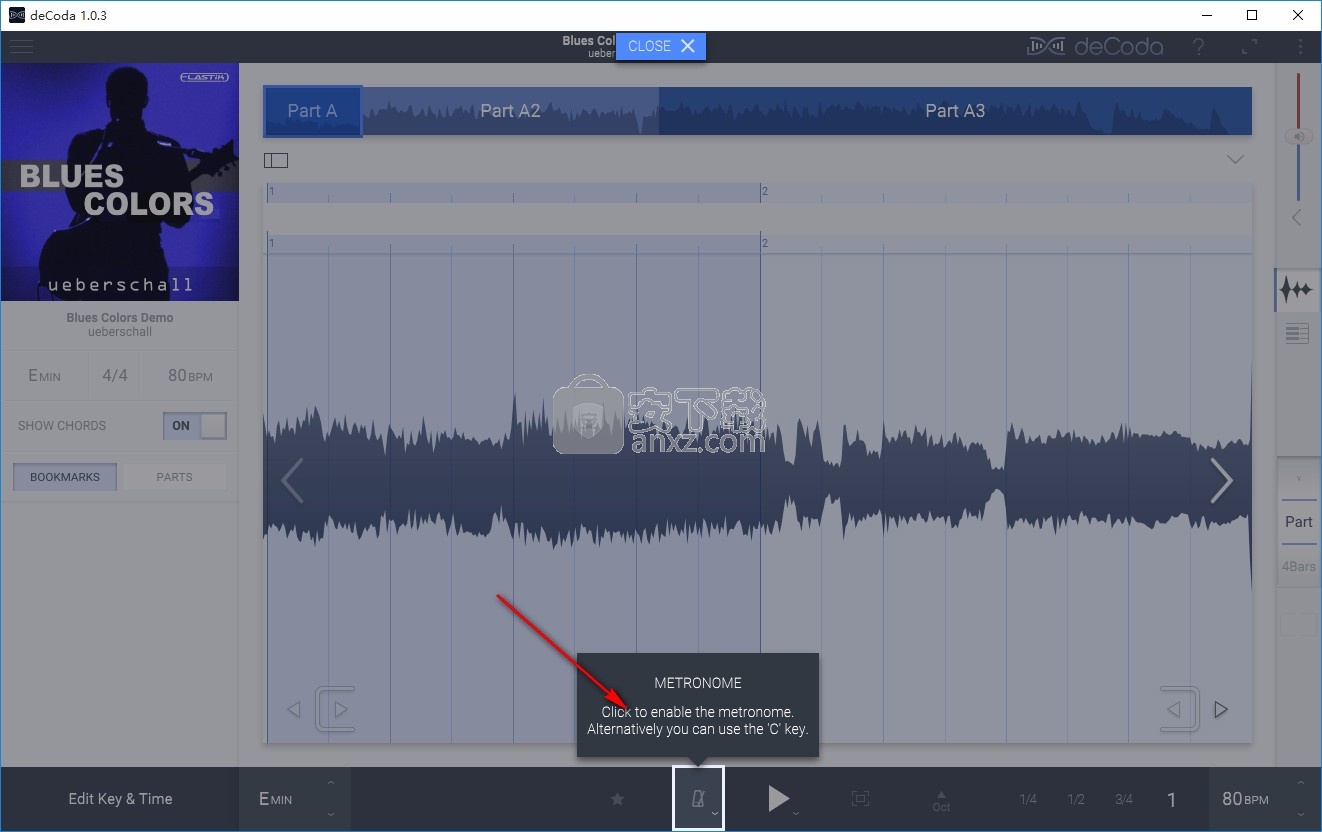The width and height of the screenshot is (1322, 832).
Task: Toggle the split panel layout icon
Action: click(276, 160)
